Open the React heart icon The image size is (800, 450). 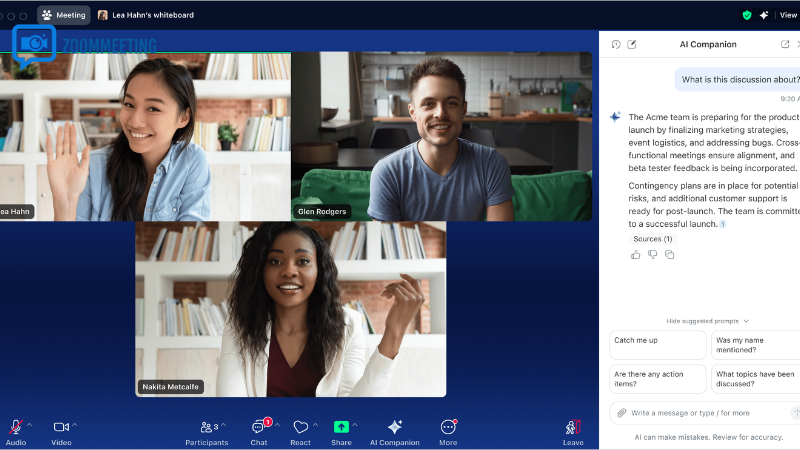[301, 427]
